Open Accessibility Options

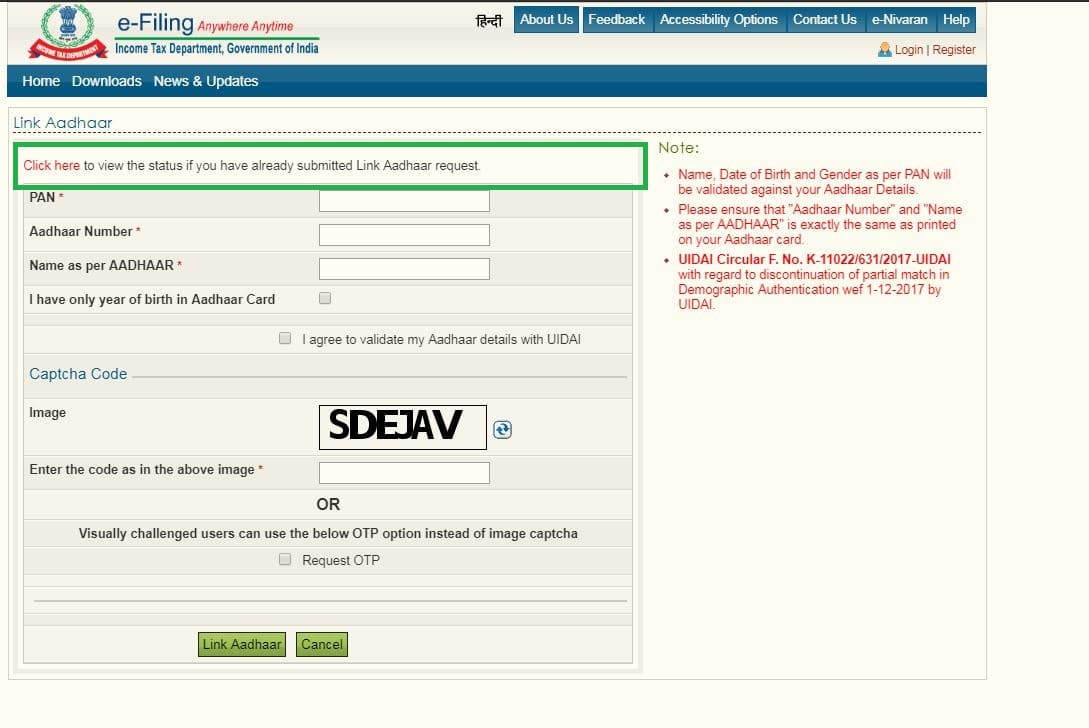pyautogui.click(x=719, y=19)
